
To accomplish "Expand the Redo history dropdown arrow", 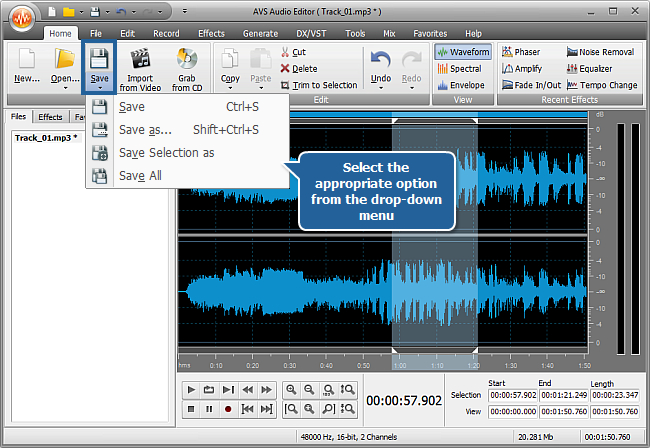I will click(x=412, y=88).
